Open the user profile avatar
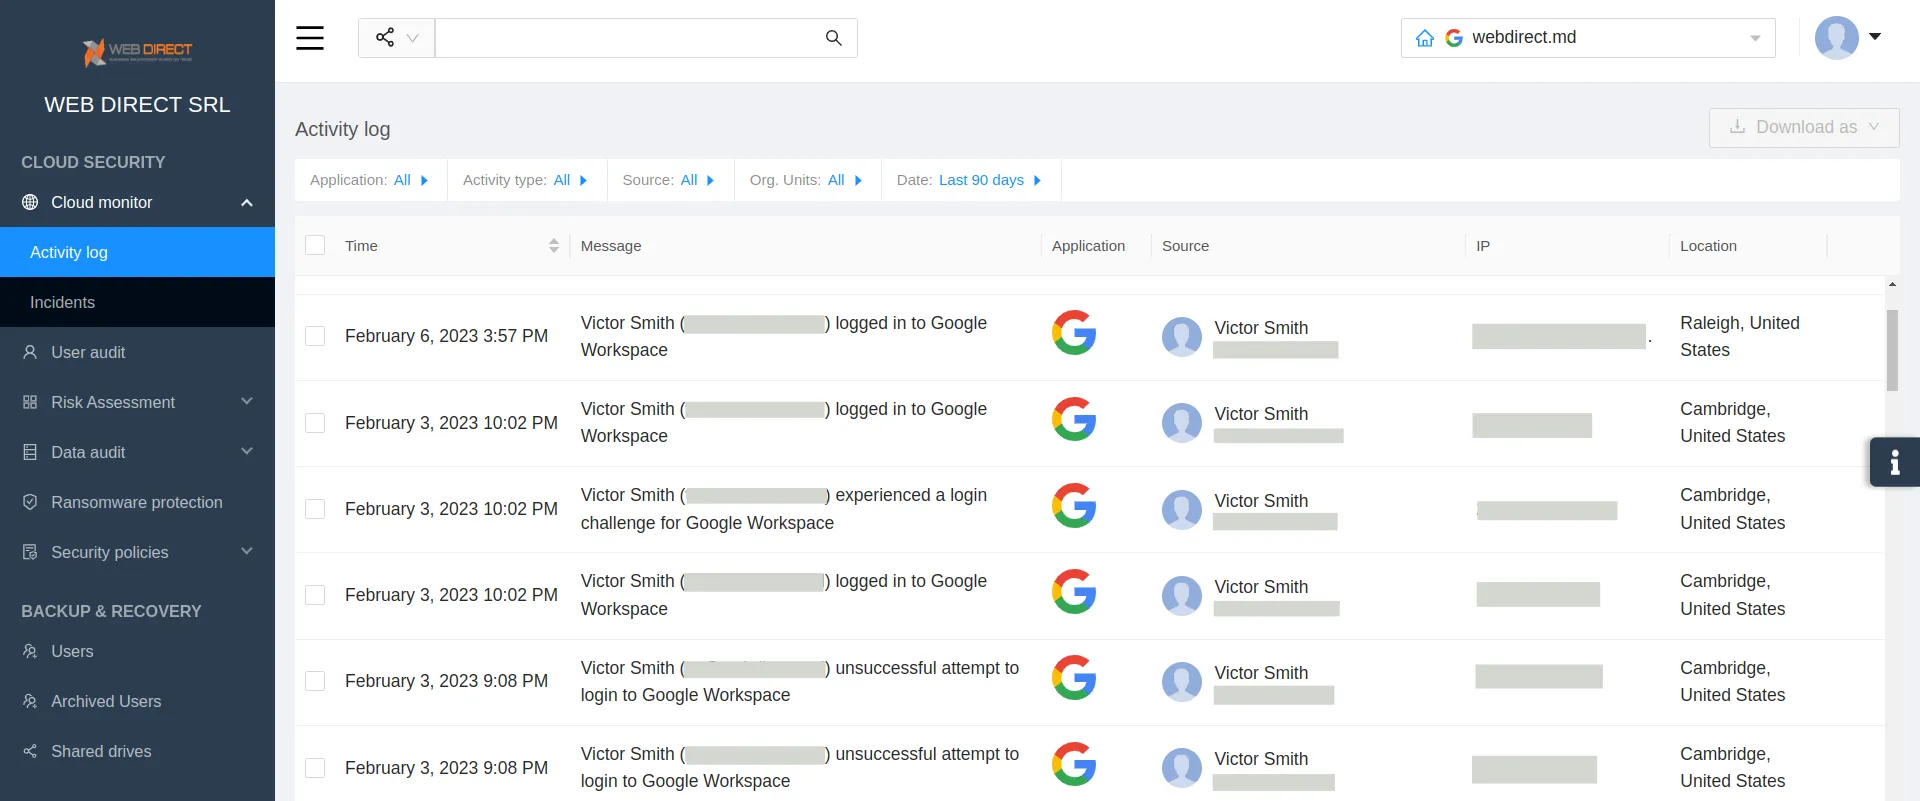This screenshot has width=1920, height=801. click(x=1836, y=38)
